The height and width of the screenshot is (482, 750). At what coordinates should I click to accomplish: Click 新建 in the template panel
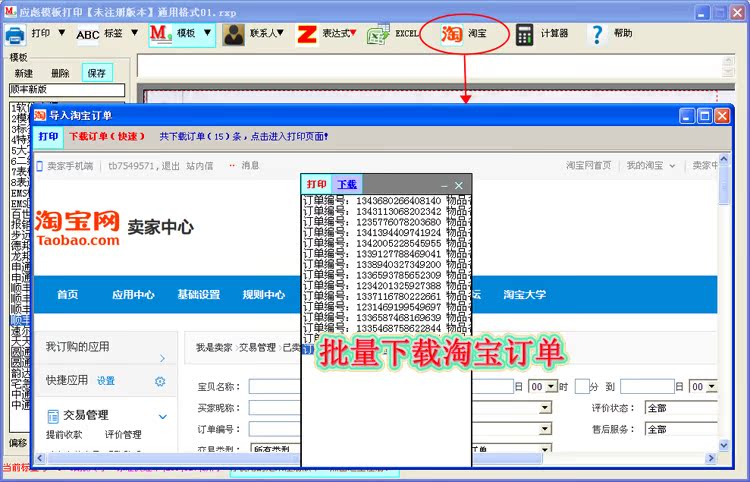23,73
